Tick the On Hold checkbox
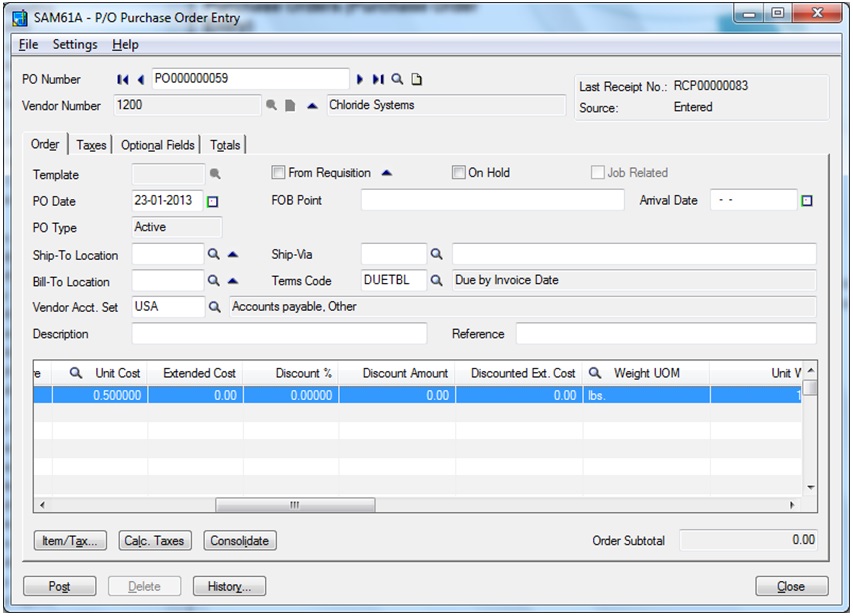Viewport: 853px width, 616px height. point(459,173)
